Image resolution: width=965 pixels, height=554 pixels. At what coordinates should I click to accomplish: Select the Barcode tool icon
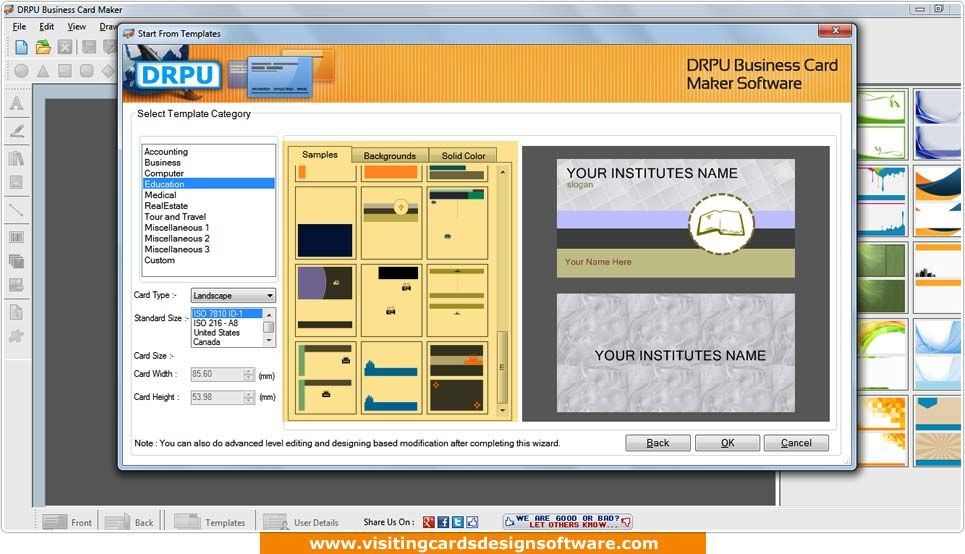pos(17,237)
